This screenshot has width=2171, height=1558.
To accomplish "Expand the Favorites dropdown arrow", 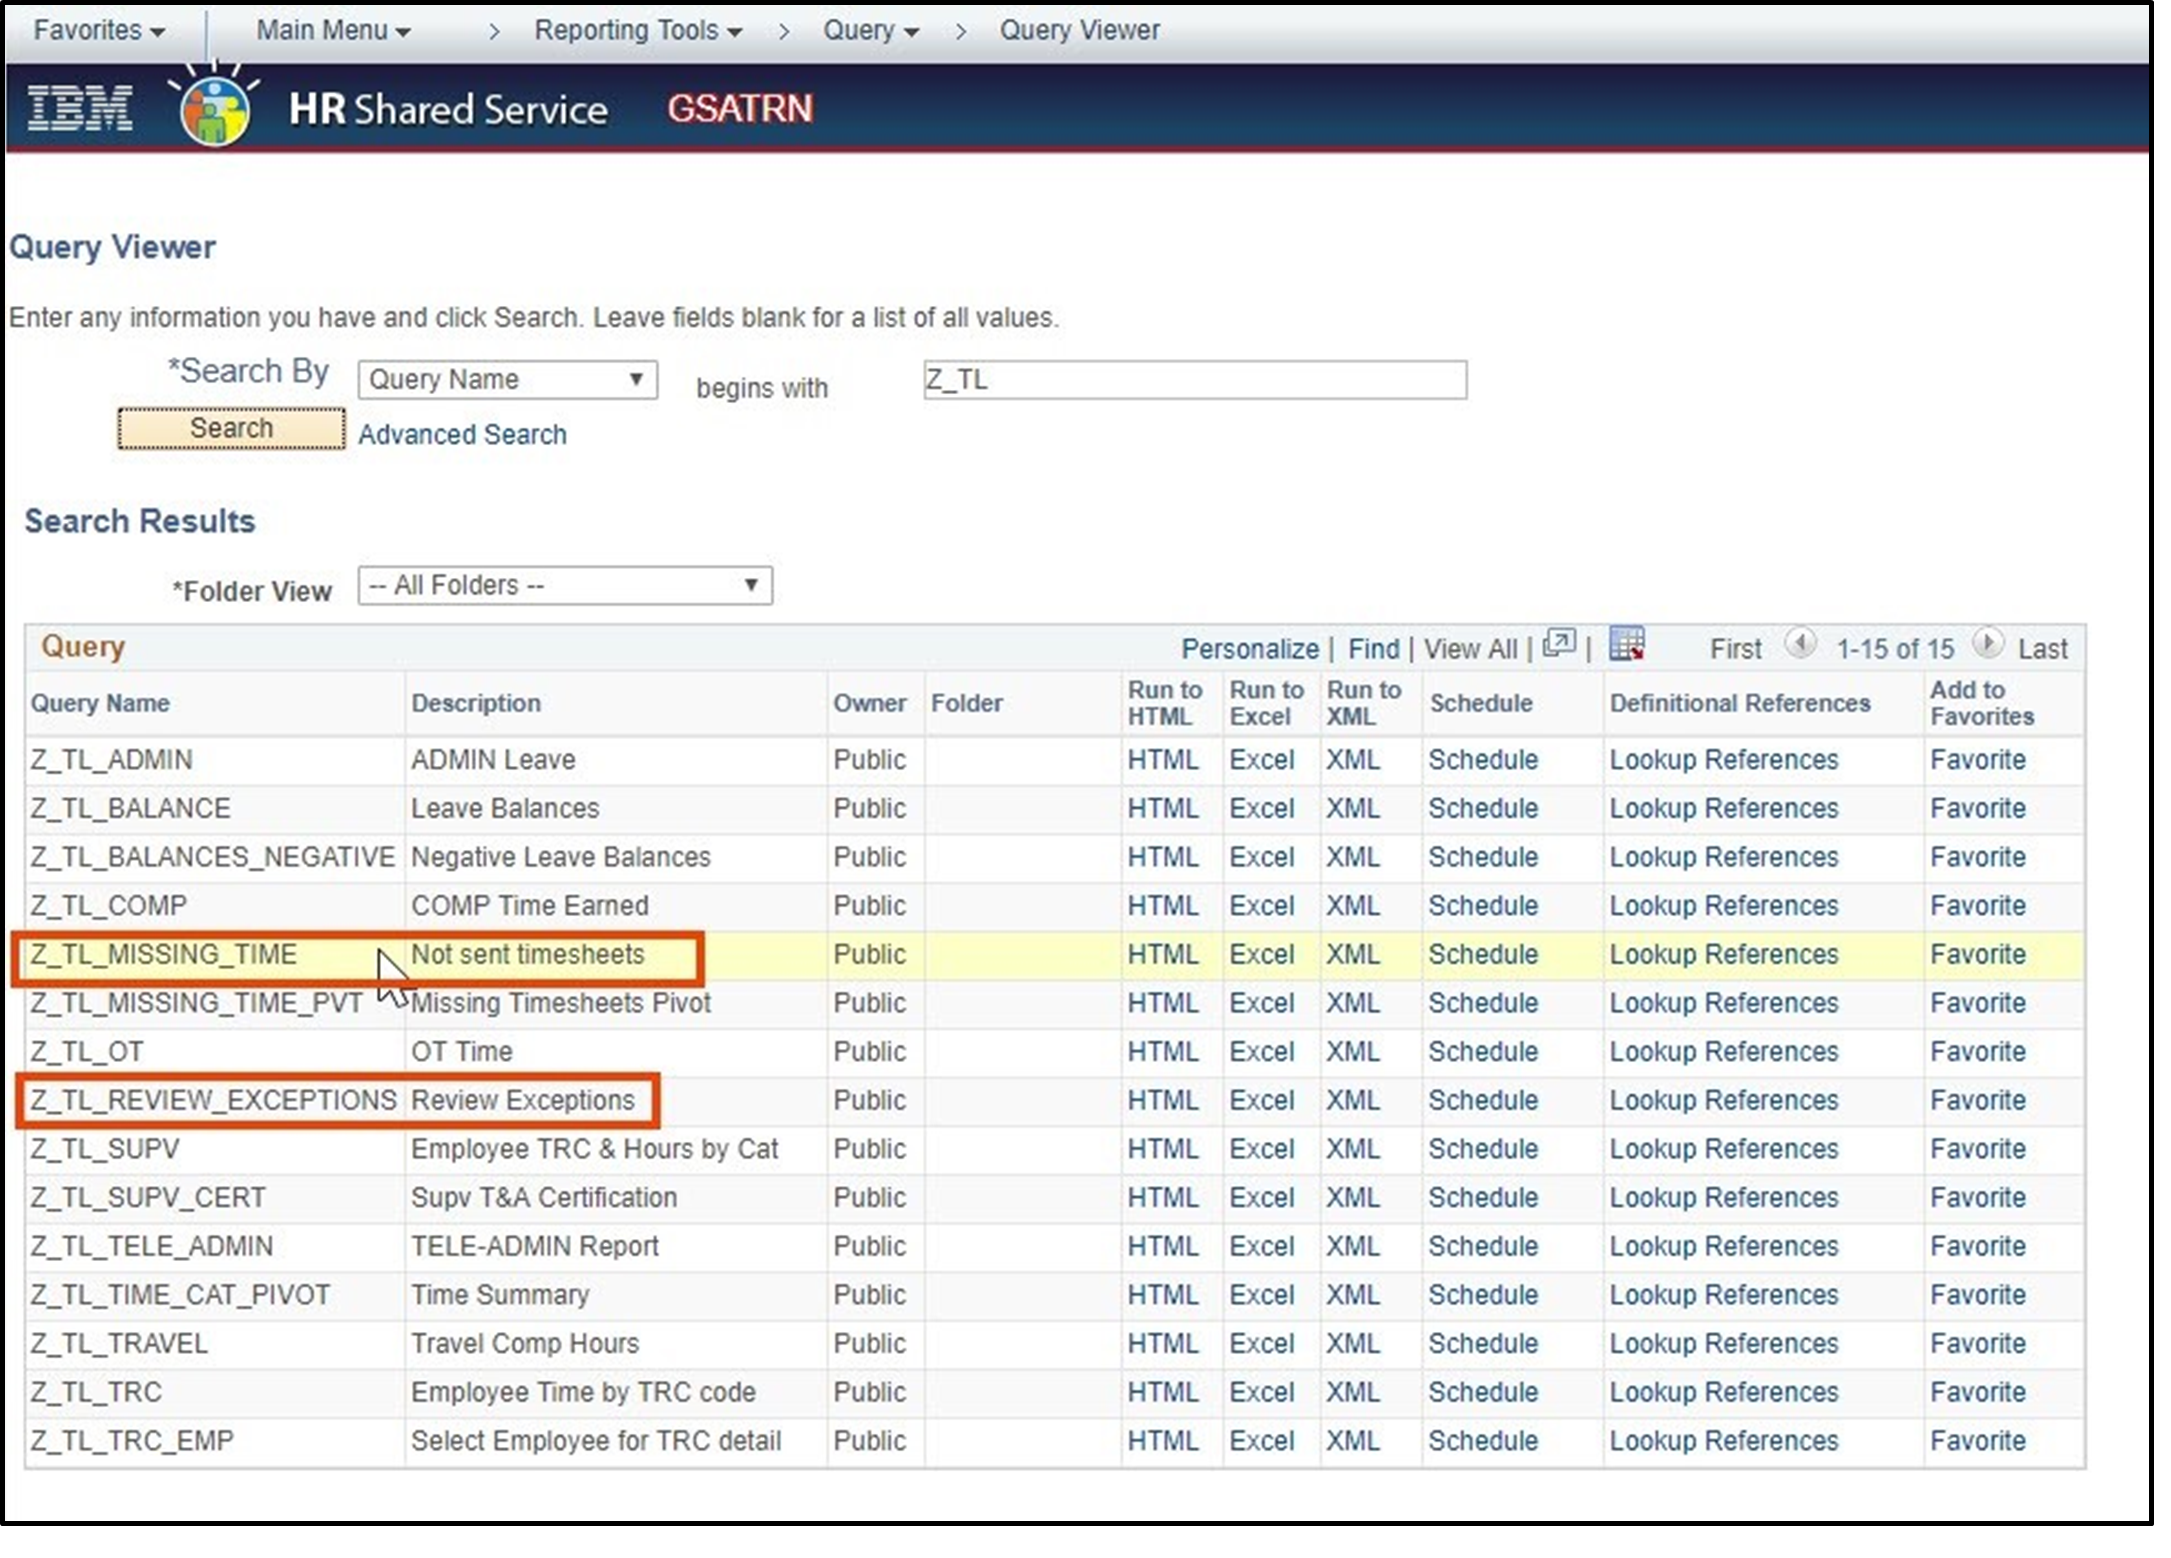I will tap(158, 30).
